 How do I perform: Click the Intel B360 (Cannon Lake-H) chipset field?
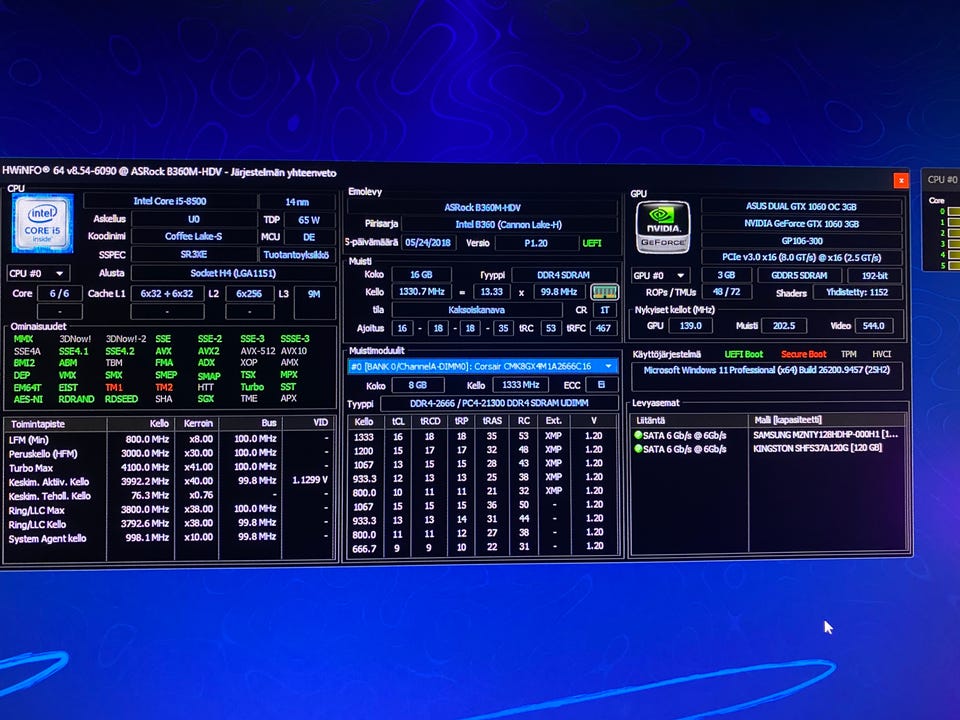[509, 225]
